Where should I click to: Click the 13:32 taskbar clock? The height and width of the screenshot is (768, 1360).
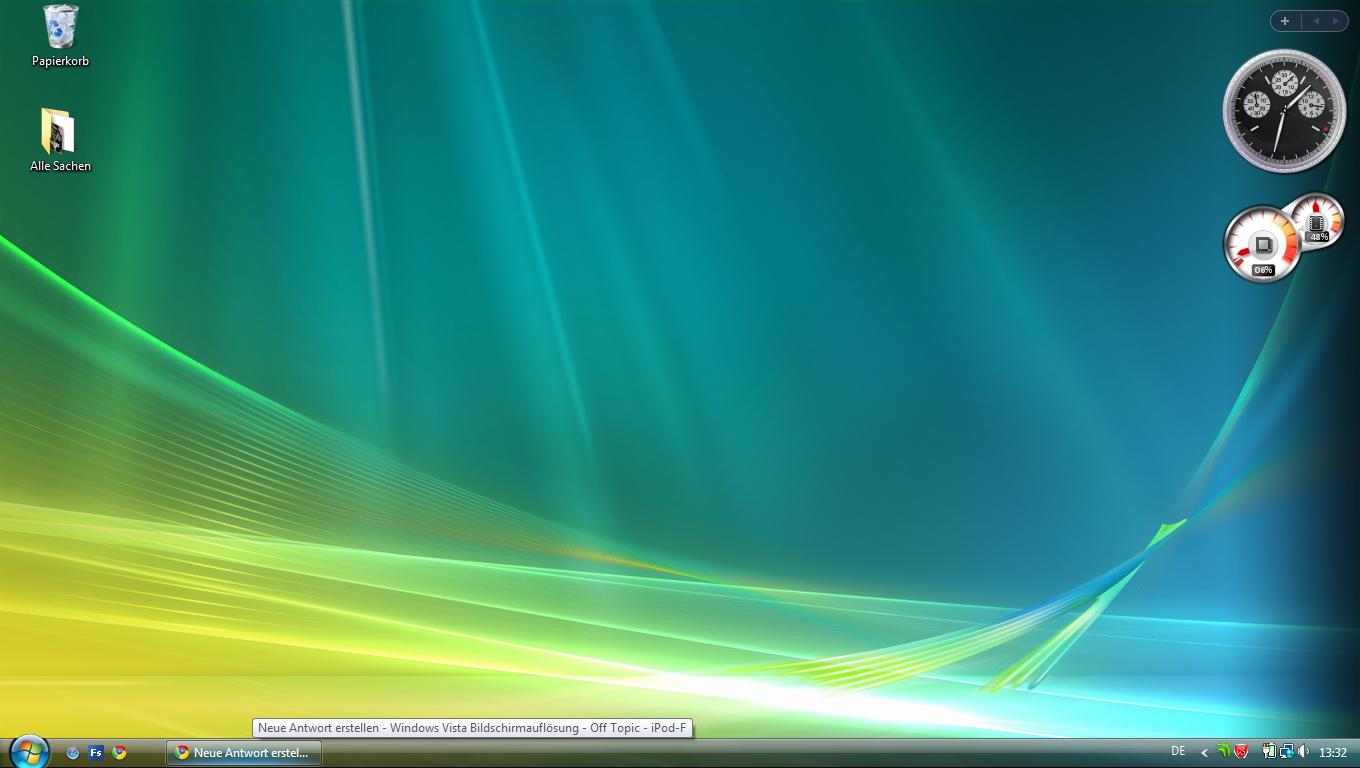1333,753
